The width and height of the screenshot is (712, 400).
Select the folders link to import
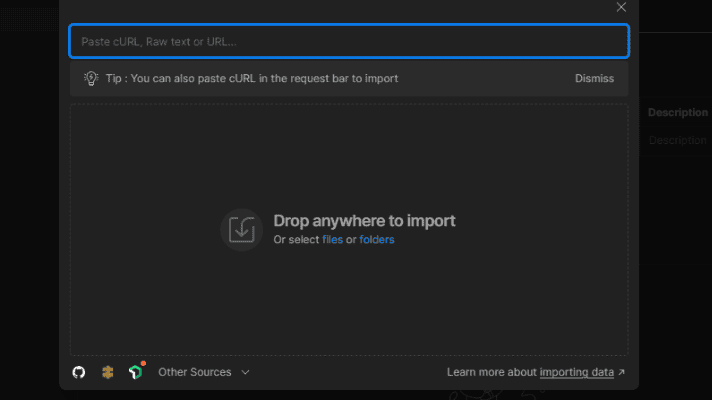pos(376,240)
